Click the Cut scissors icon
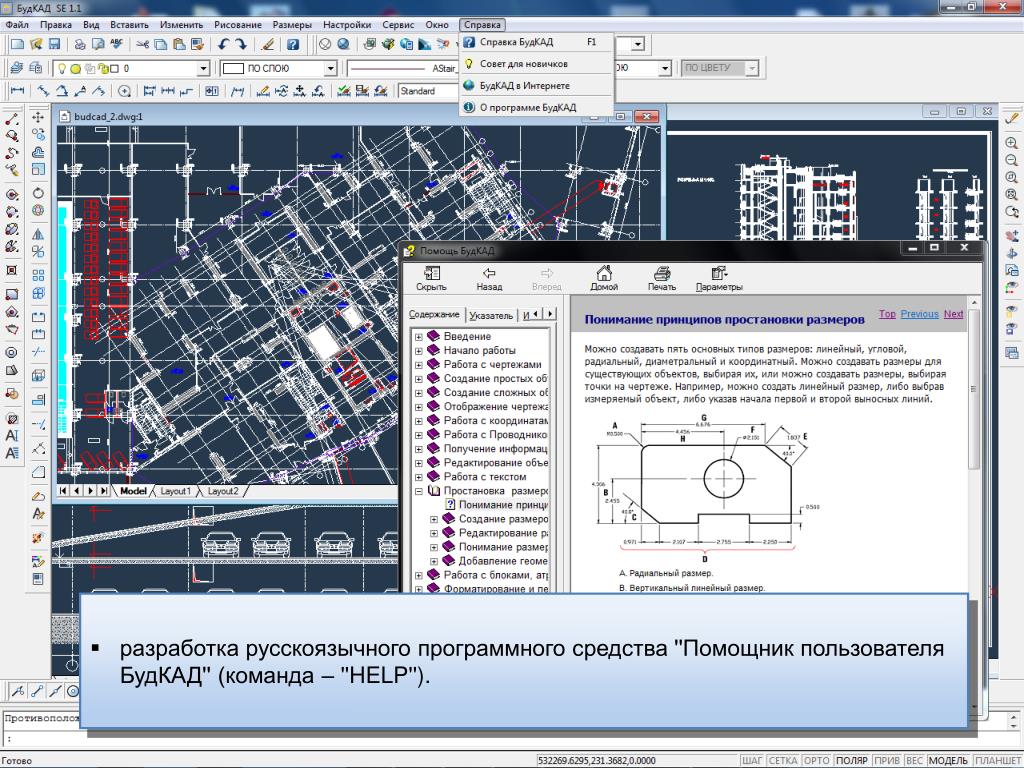The image size is (1024, 768). coord(142,44)
